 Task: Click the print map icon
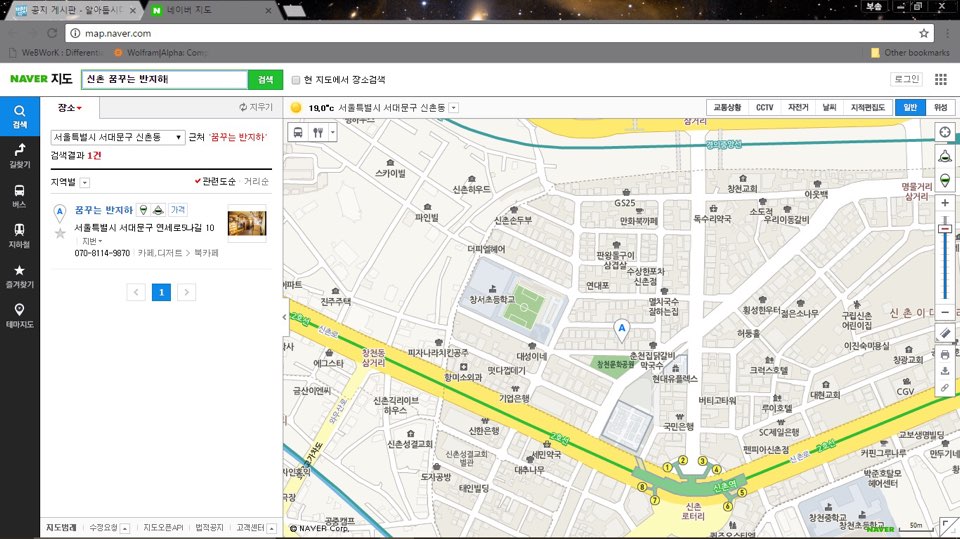945,355
